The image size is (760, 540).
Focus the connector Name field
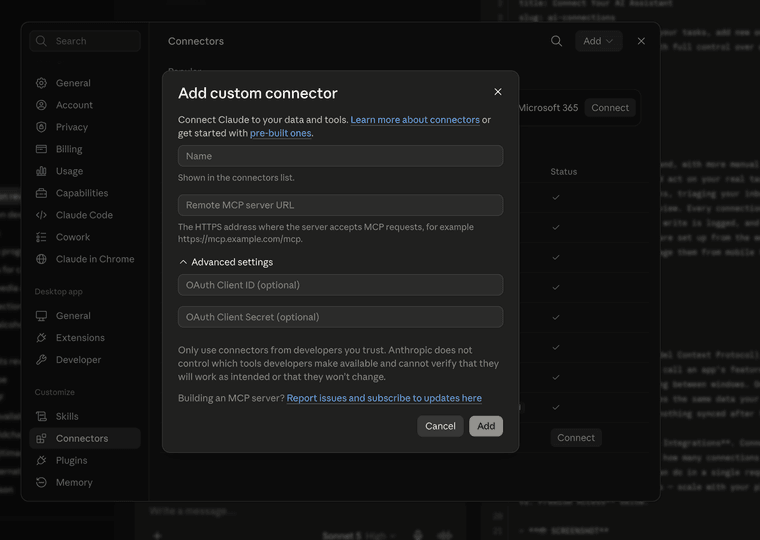point(340,156)
